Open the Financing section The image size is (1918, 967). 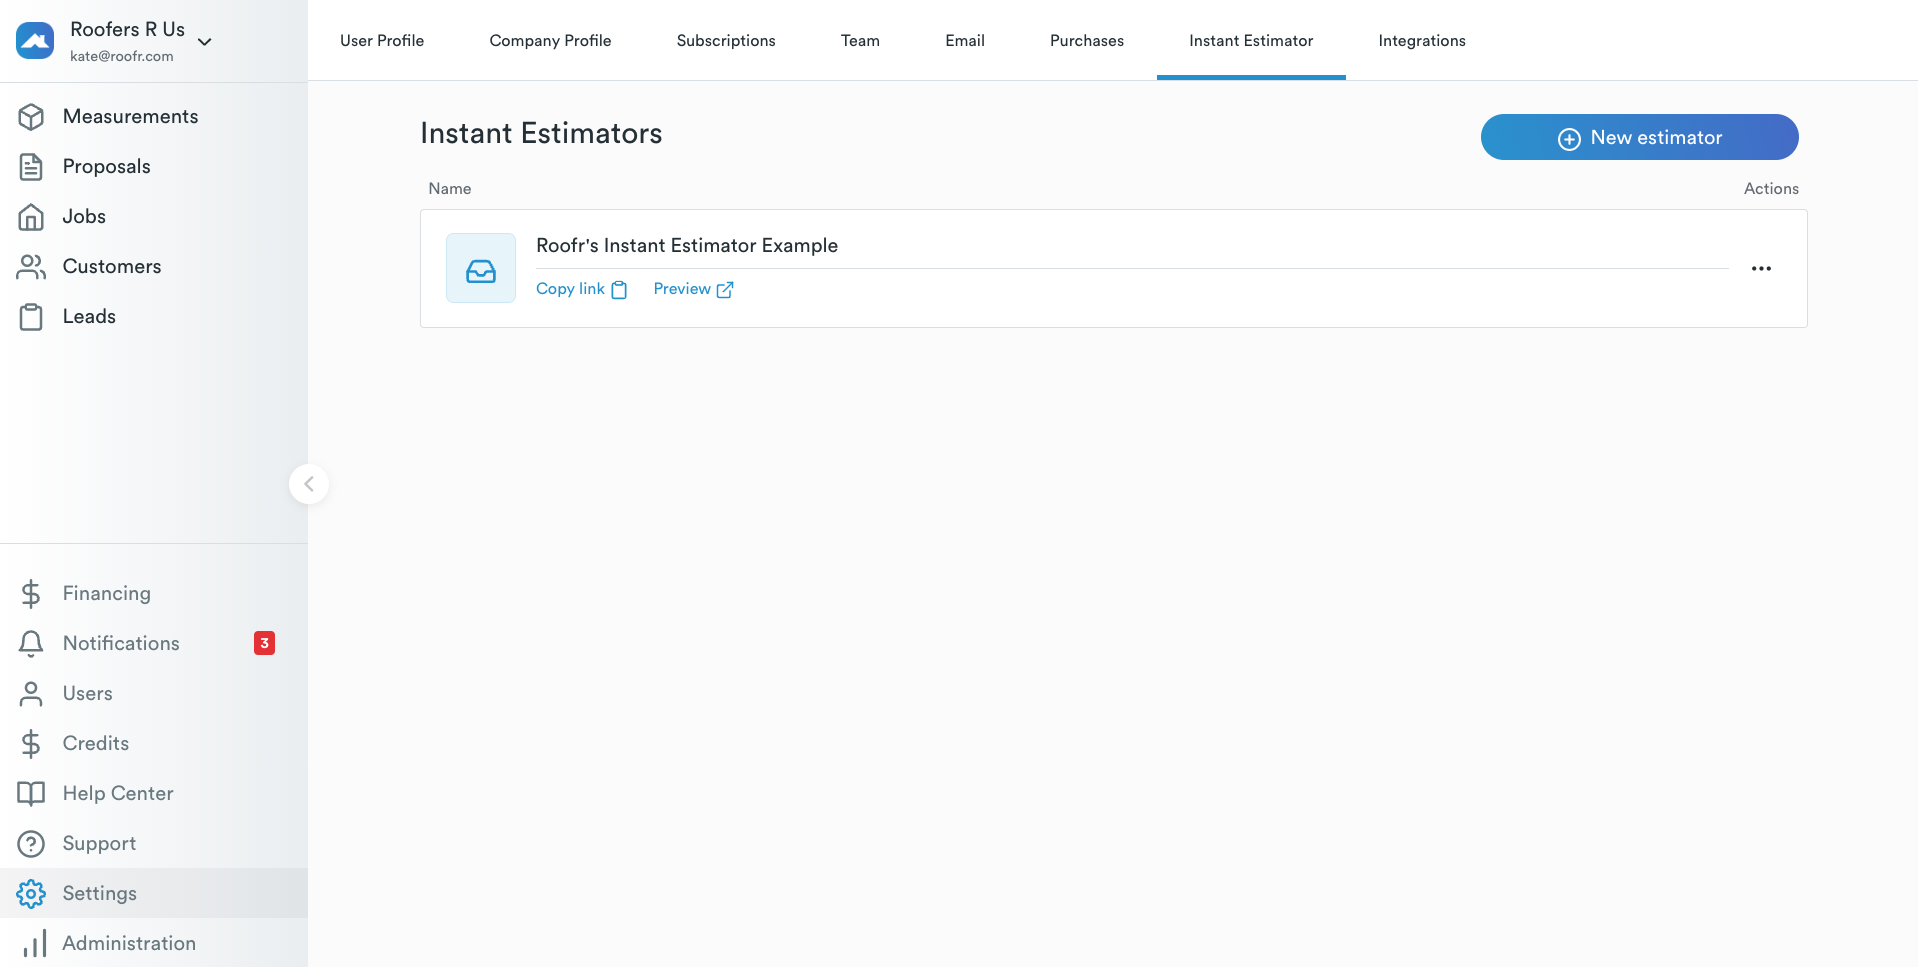tap(104, 593)
